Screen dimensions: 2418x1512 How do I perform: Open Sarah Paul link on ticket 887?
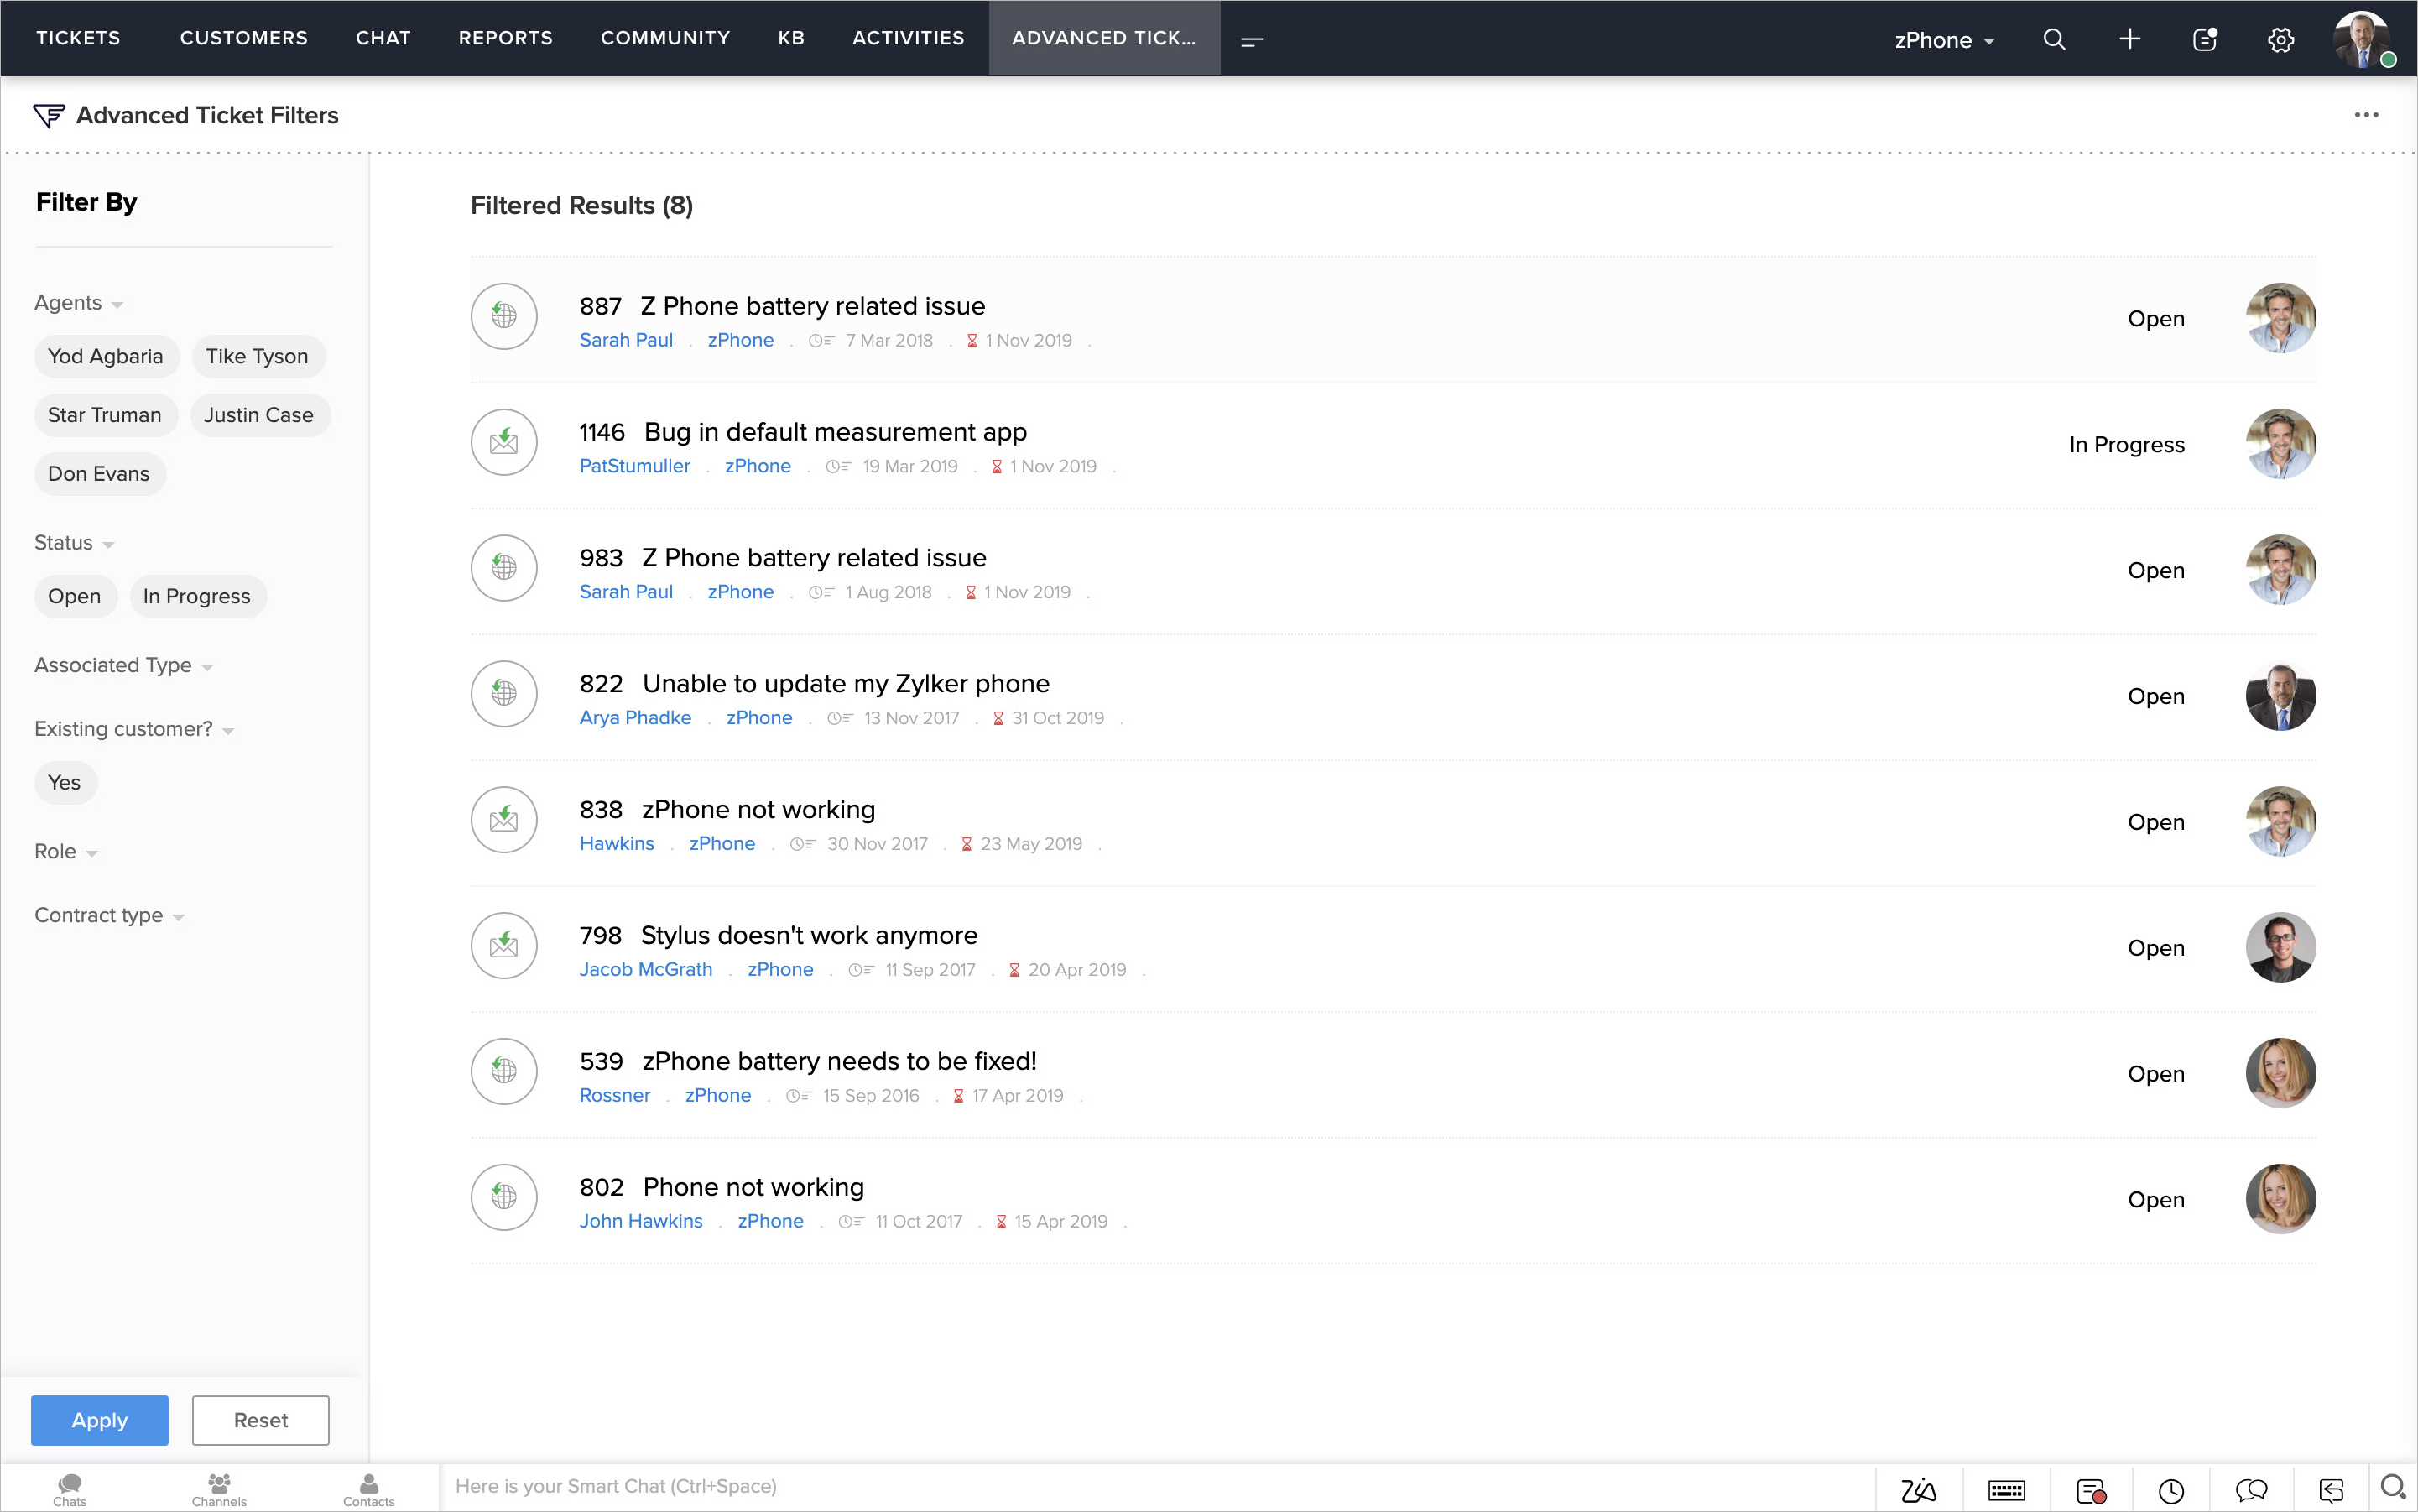click(626, 340)
